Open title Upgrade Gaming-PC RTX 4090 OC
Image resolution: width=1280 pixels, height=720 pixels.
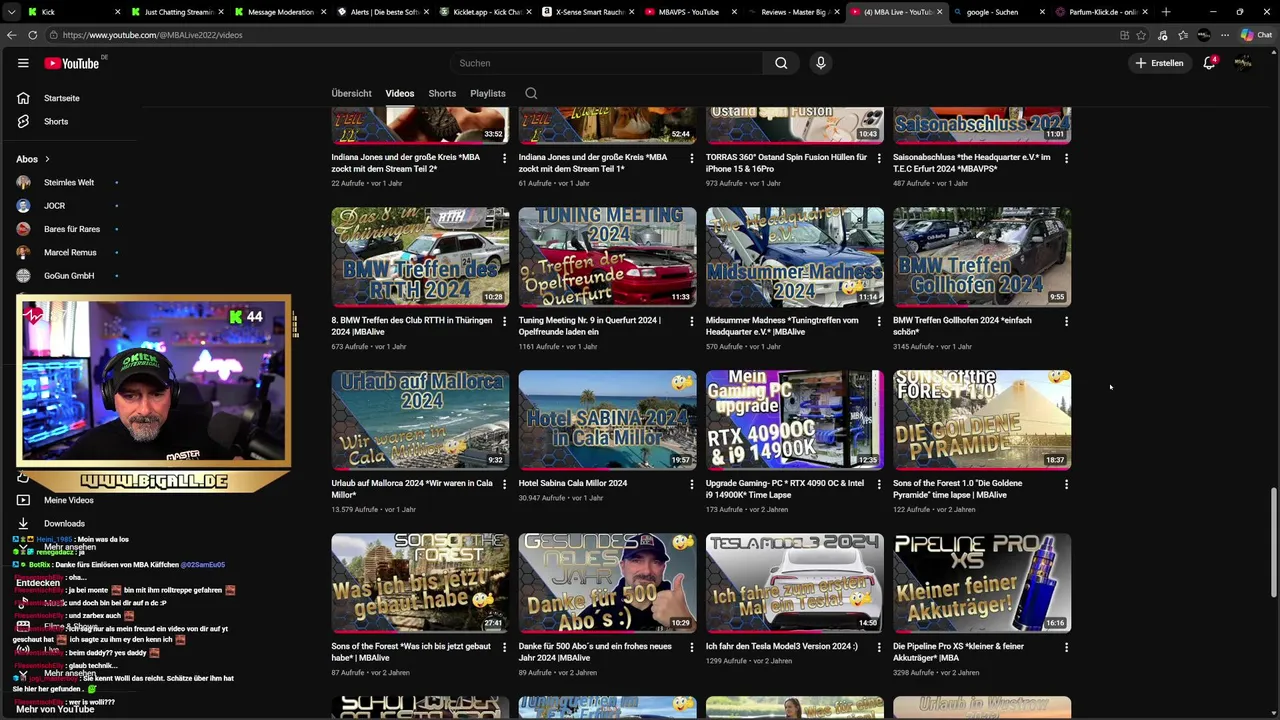coord(785,489)
